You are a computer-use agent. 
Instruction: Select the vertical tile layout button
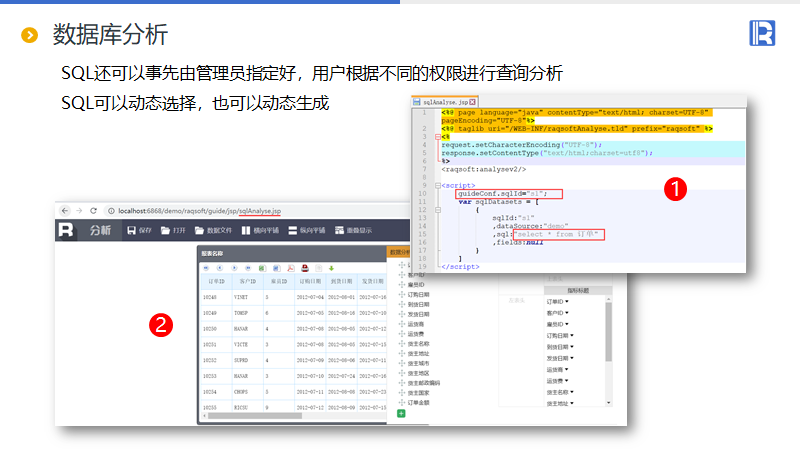point(307,231)
